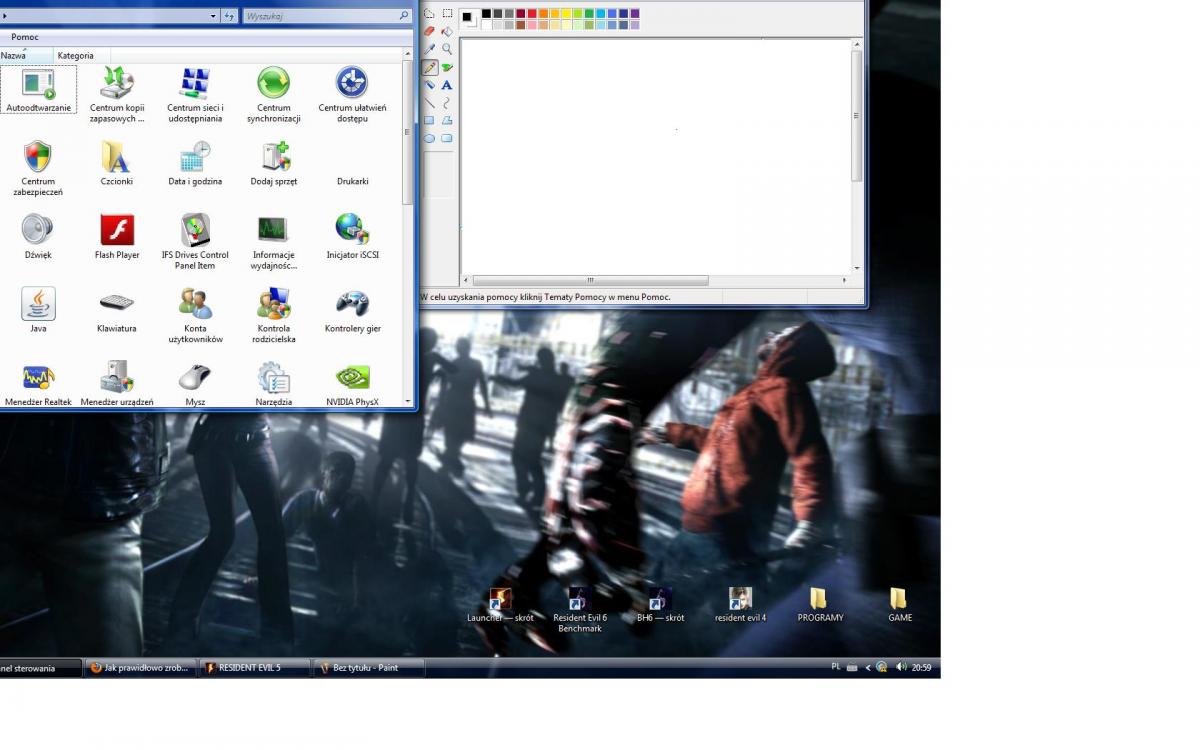
Task: Pick the Fill With Color bucket tool
Action: [447, 31]
